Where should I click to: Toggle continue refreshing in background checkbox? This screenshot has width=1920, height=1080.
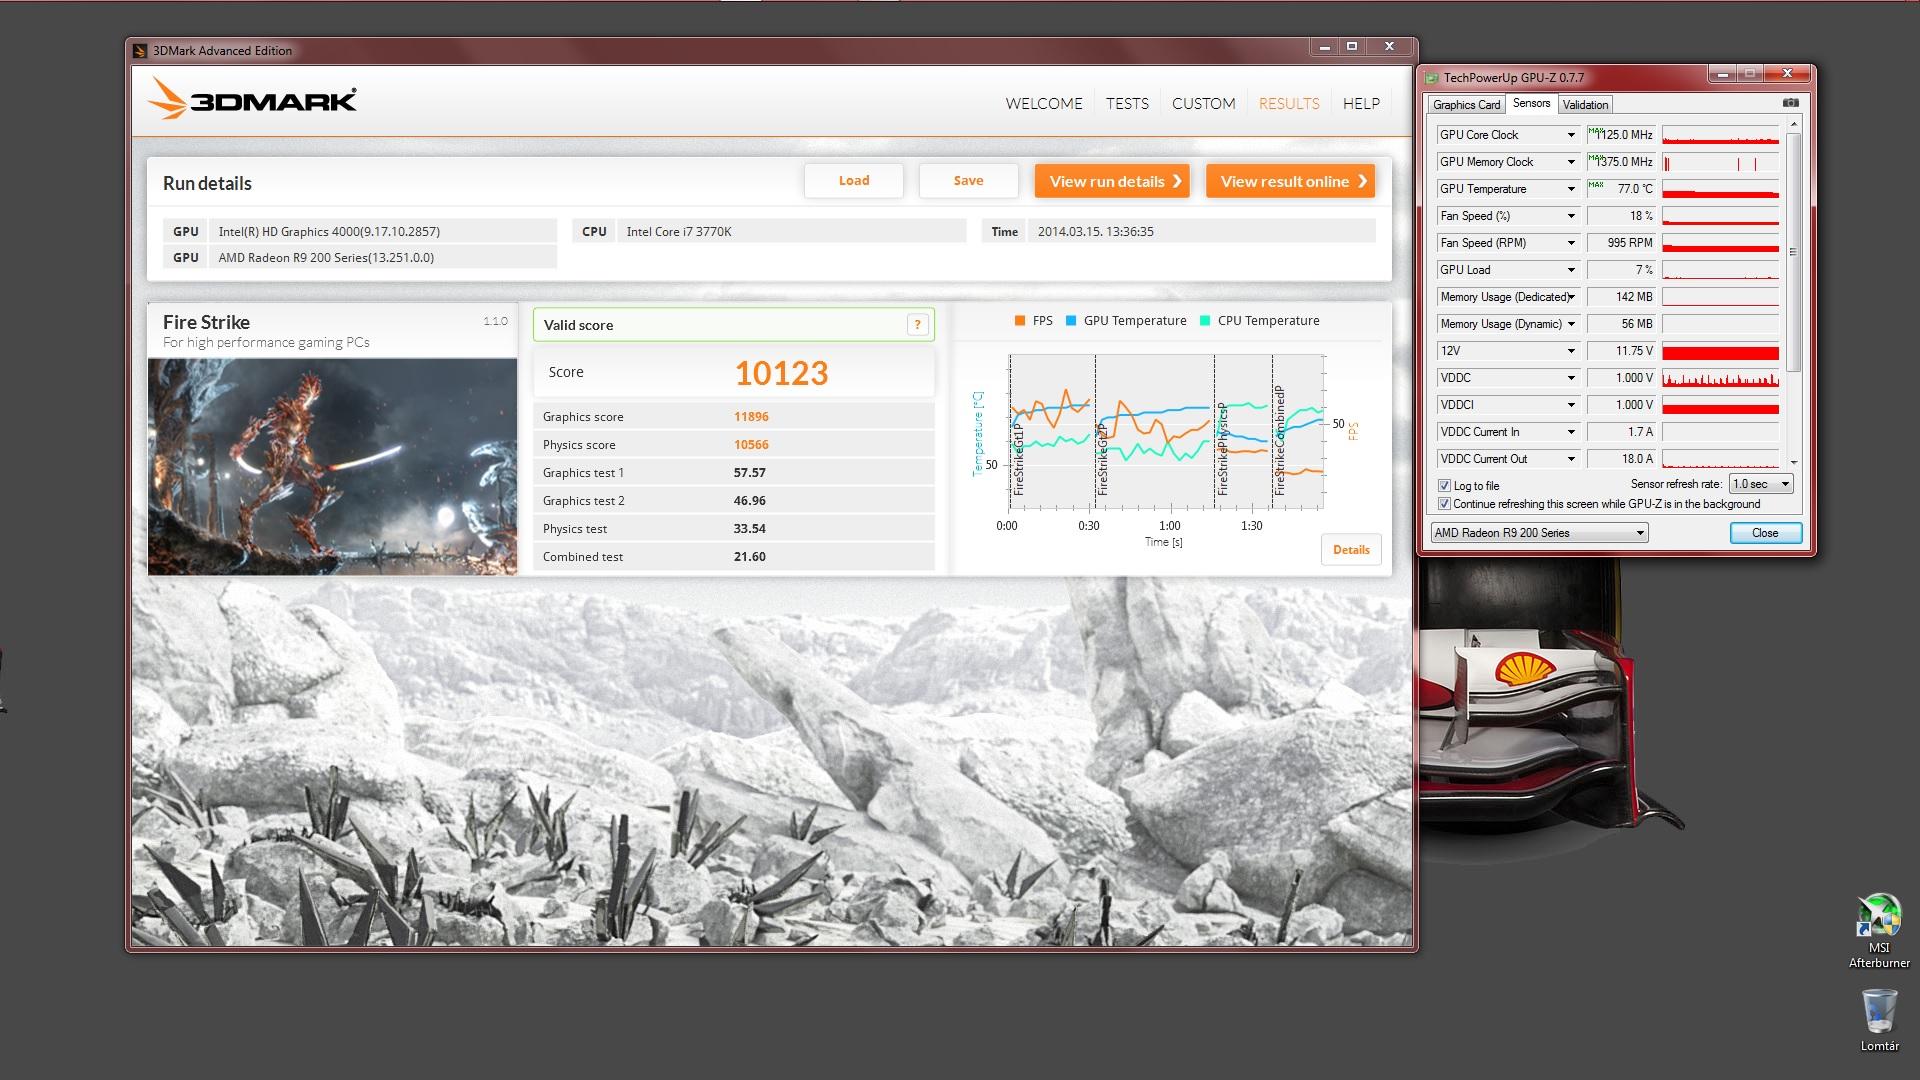(x=1444, y=504)
